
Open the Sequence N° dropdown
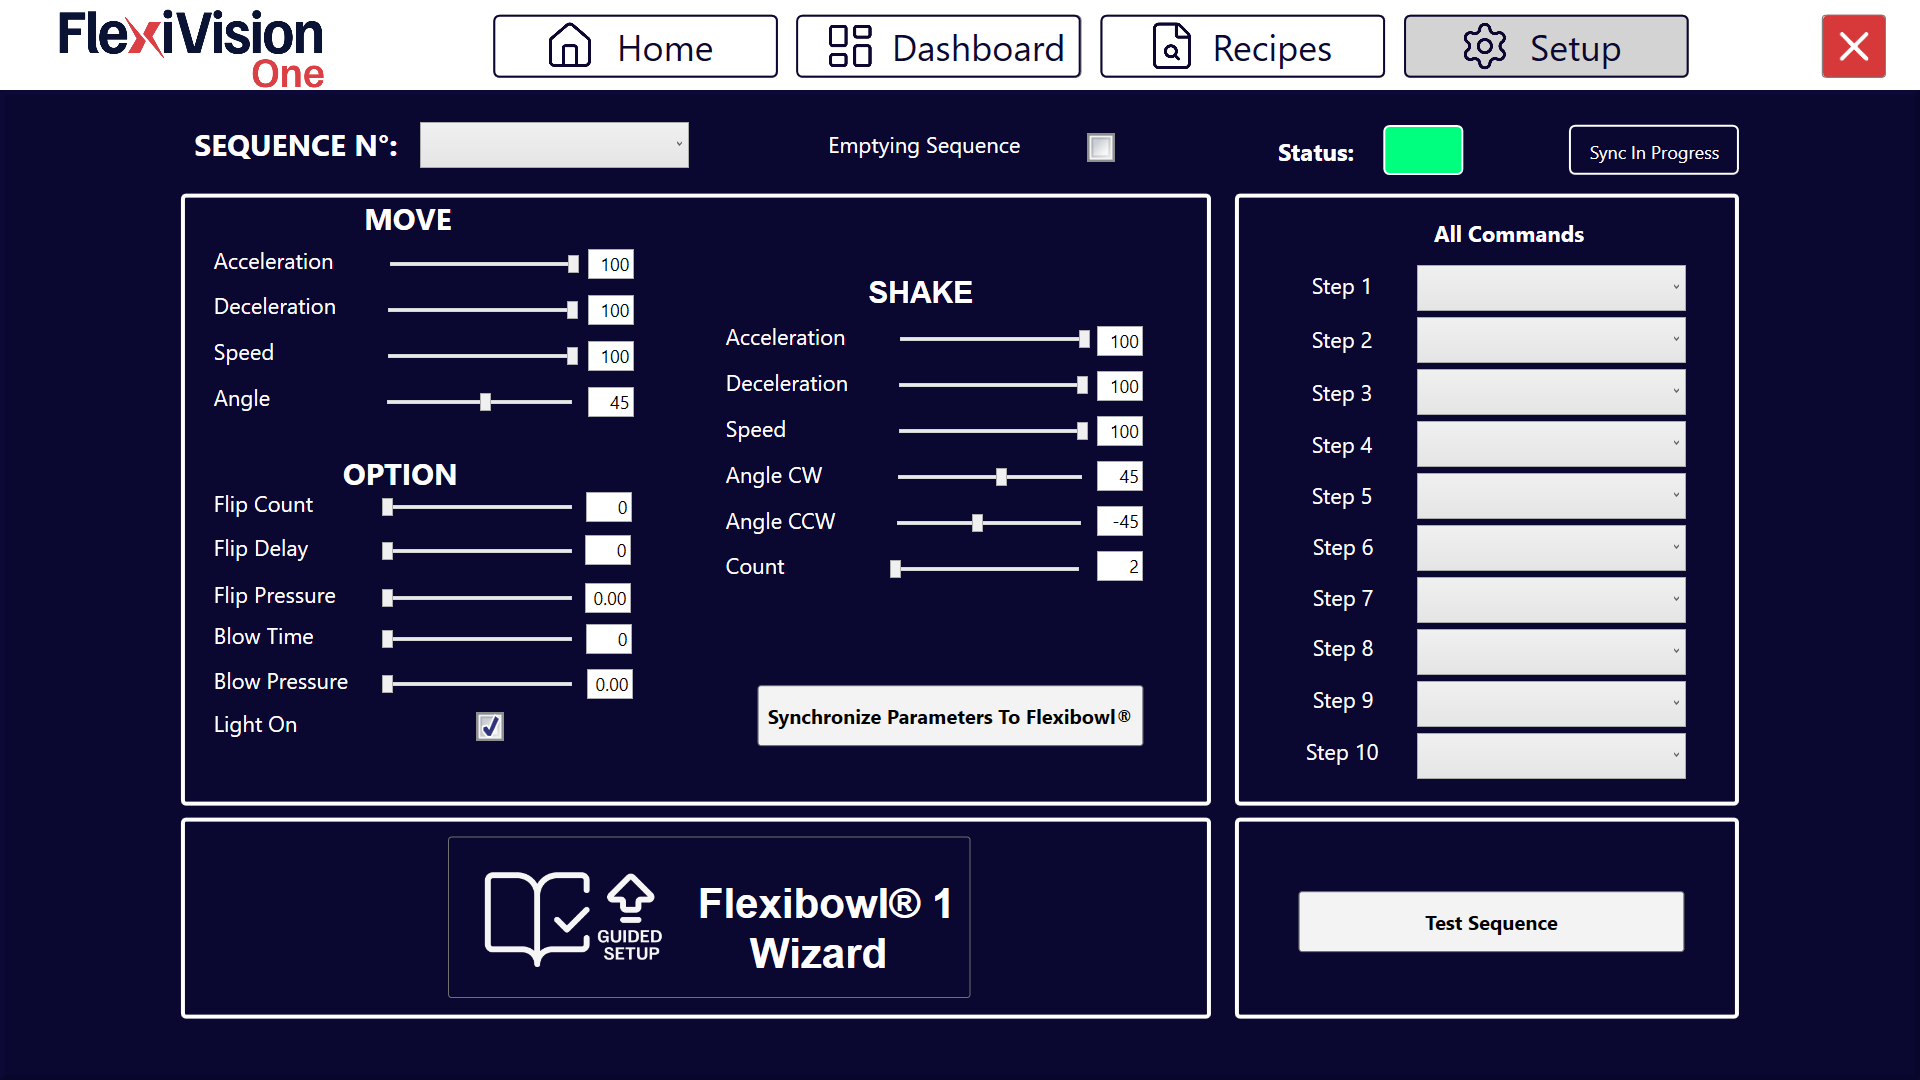click(554, 145)
